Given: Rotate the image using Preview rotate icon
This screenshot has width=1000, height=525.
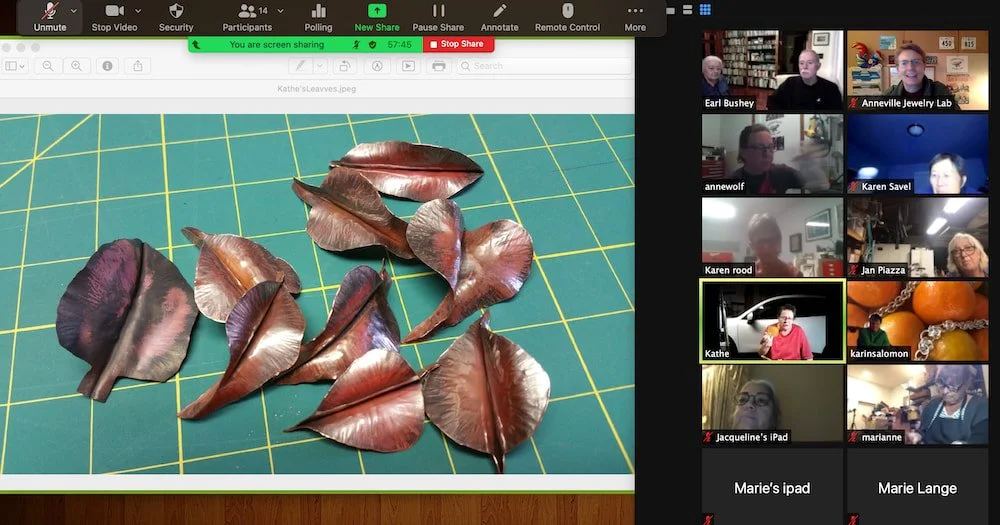Looking at the screenshot, I should [344, 66].
